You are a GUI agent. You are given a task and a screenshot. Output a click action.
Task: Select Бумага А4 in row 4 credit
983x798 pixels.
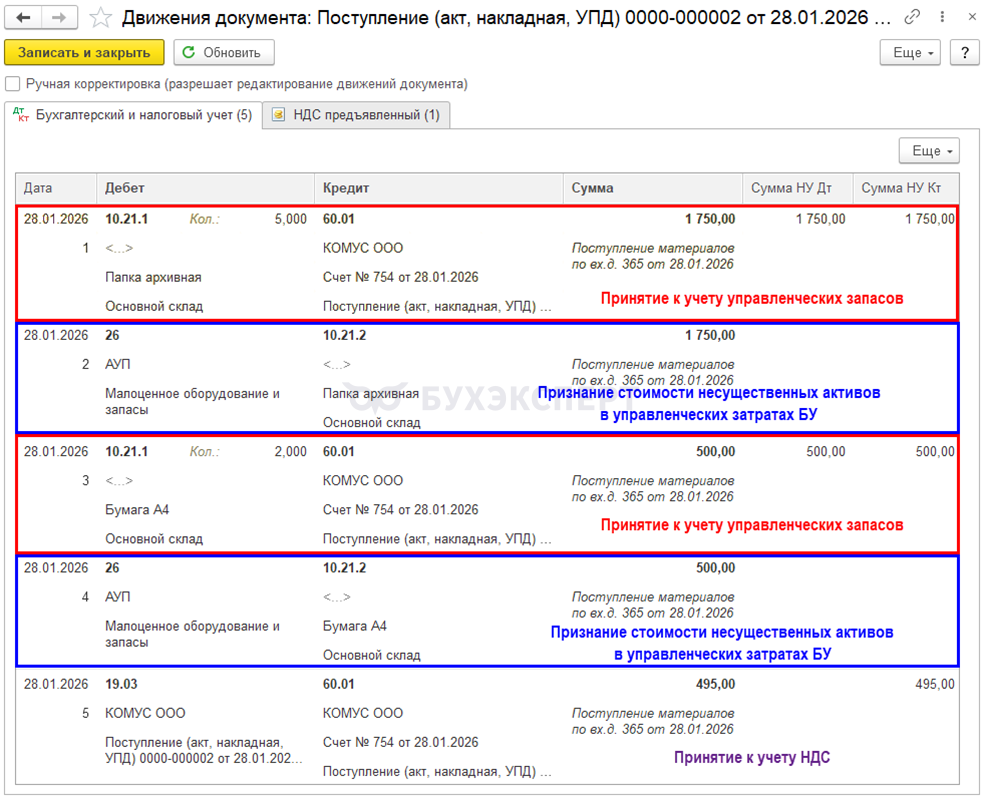(x=354, y=626)
